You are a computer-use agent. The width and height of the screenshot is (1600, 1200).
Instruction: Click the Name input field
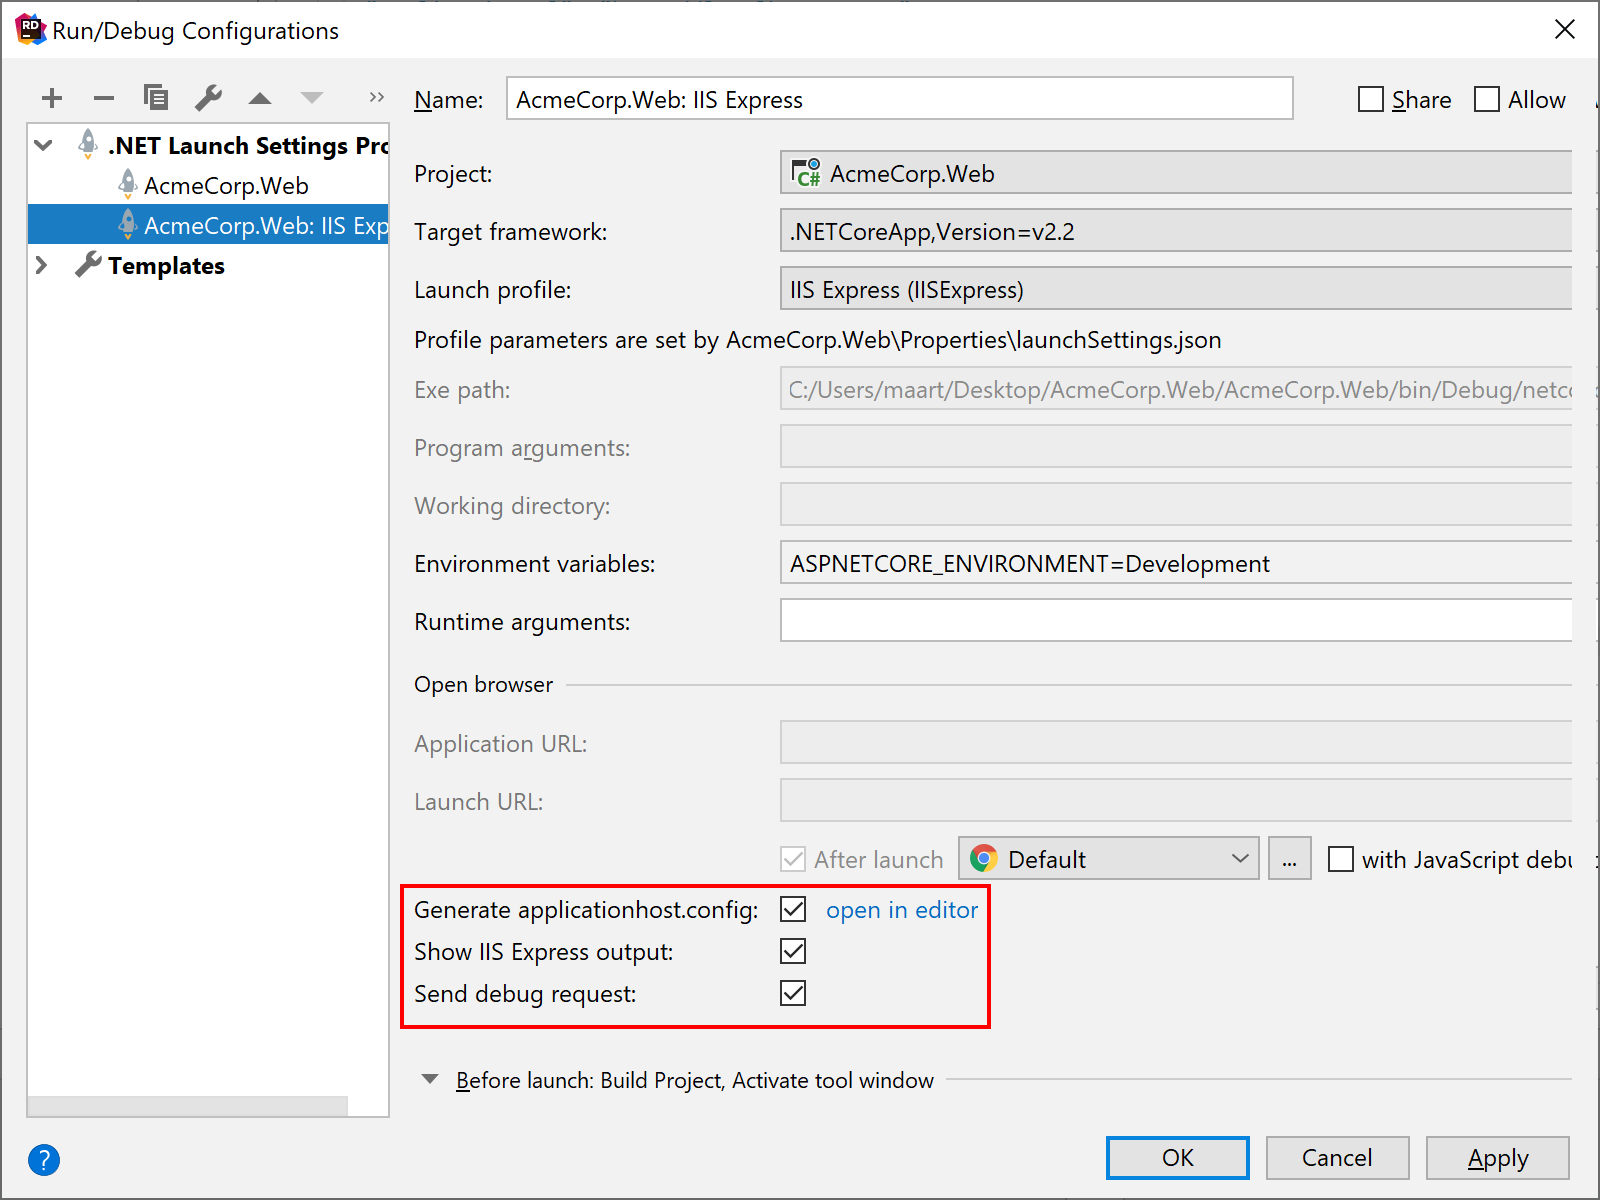point(899,99)
